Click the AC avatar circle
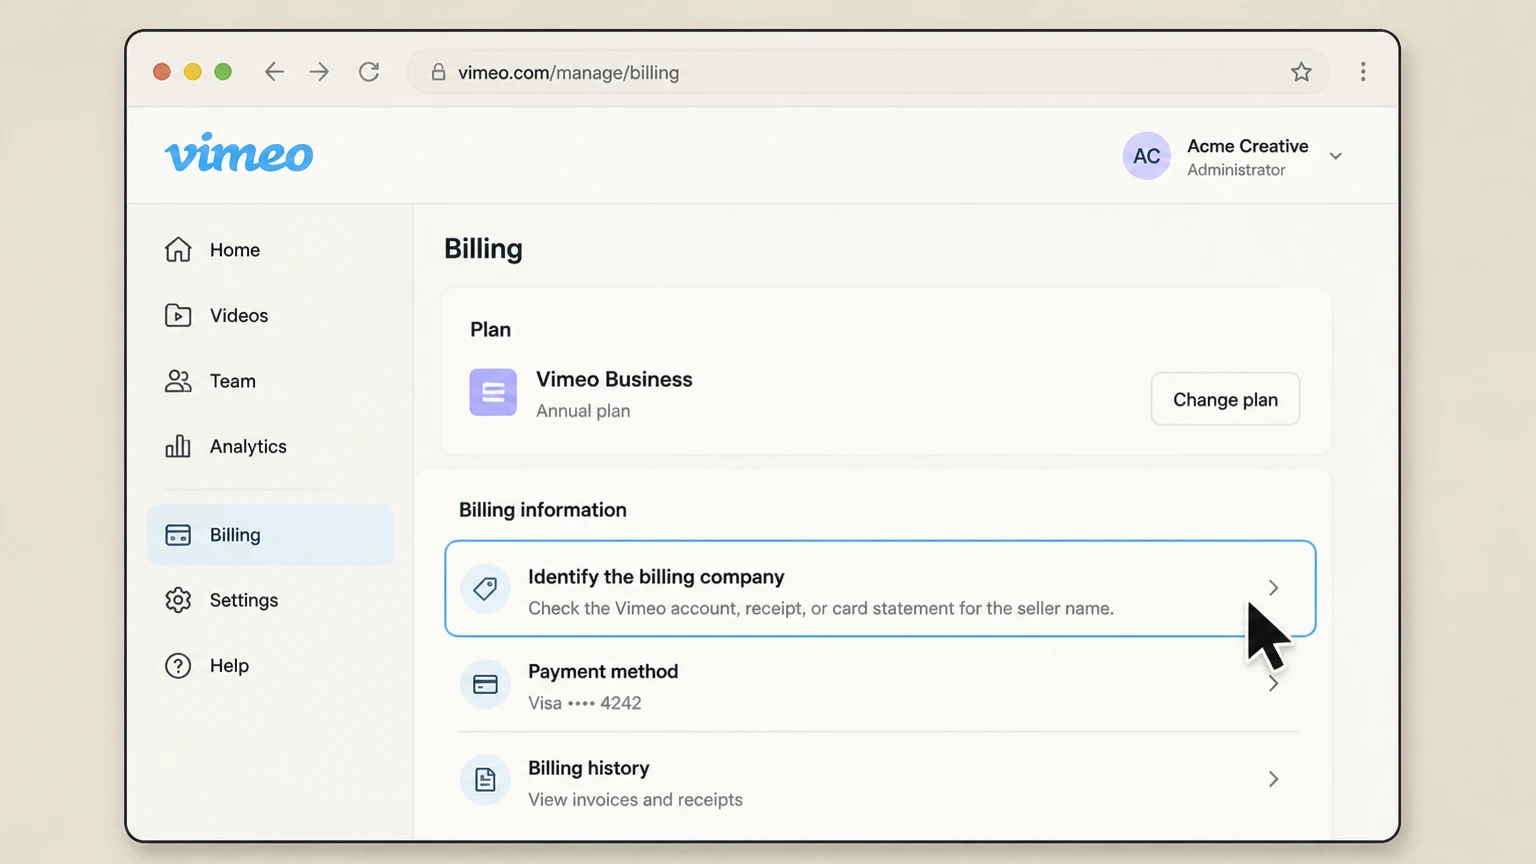 click(1147, 156)
